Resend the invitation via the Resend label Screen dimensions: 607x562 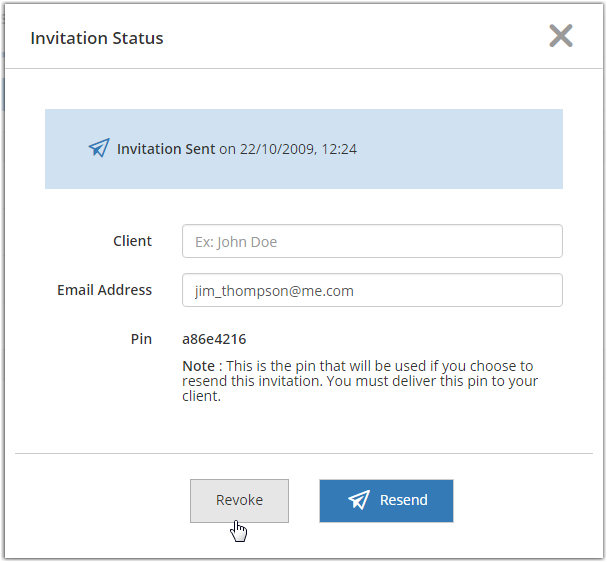(x=403, y=500)
